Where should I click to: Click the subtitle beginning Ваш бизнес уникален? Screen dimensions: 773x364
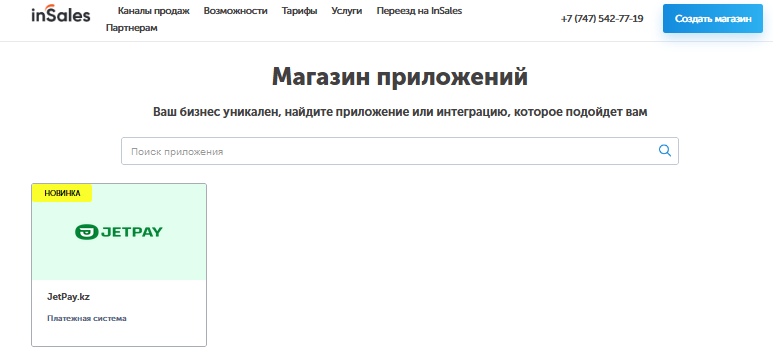tap(400, 112)
